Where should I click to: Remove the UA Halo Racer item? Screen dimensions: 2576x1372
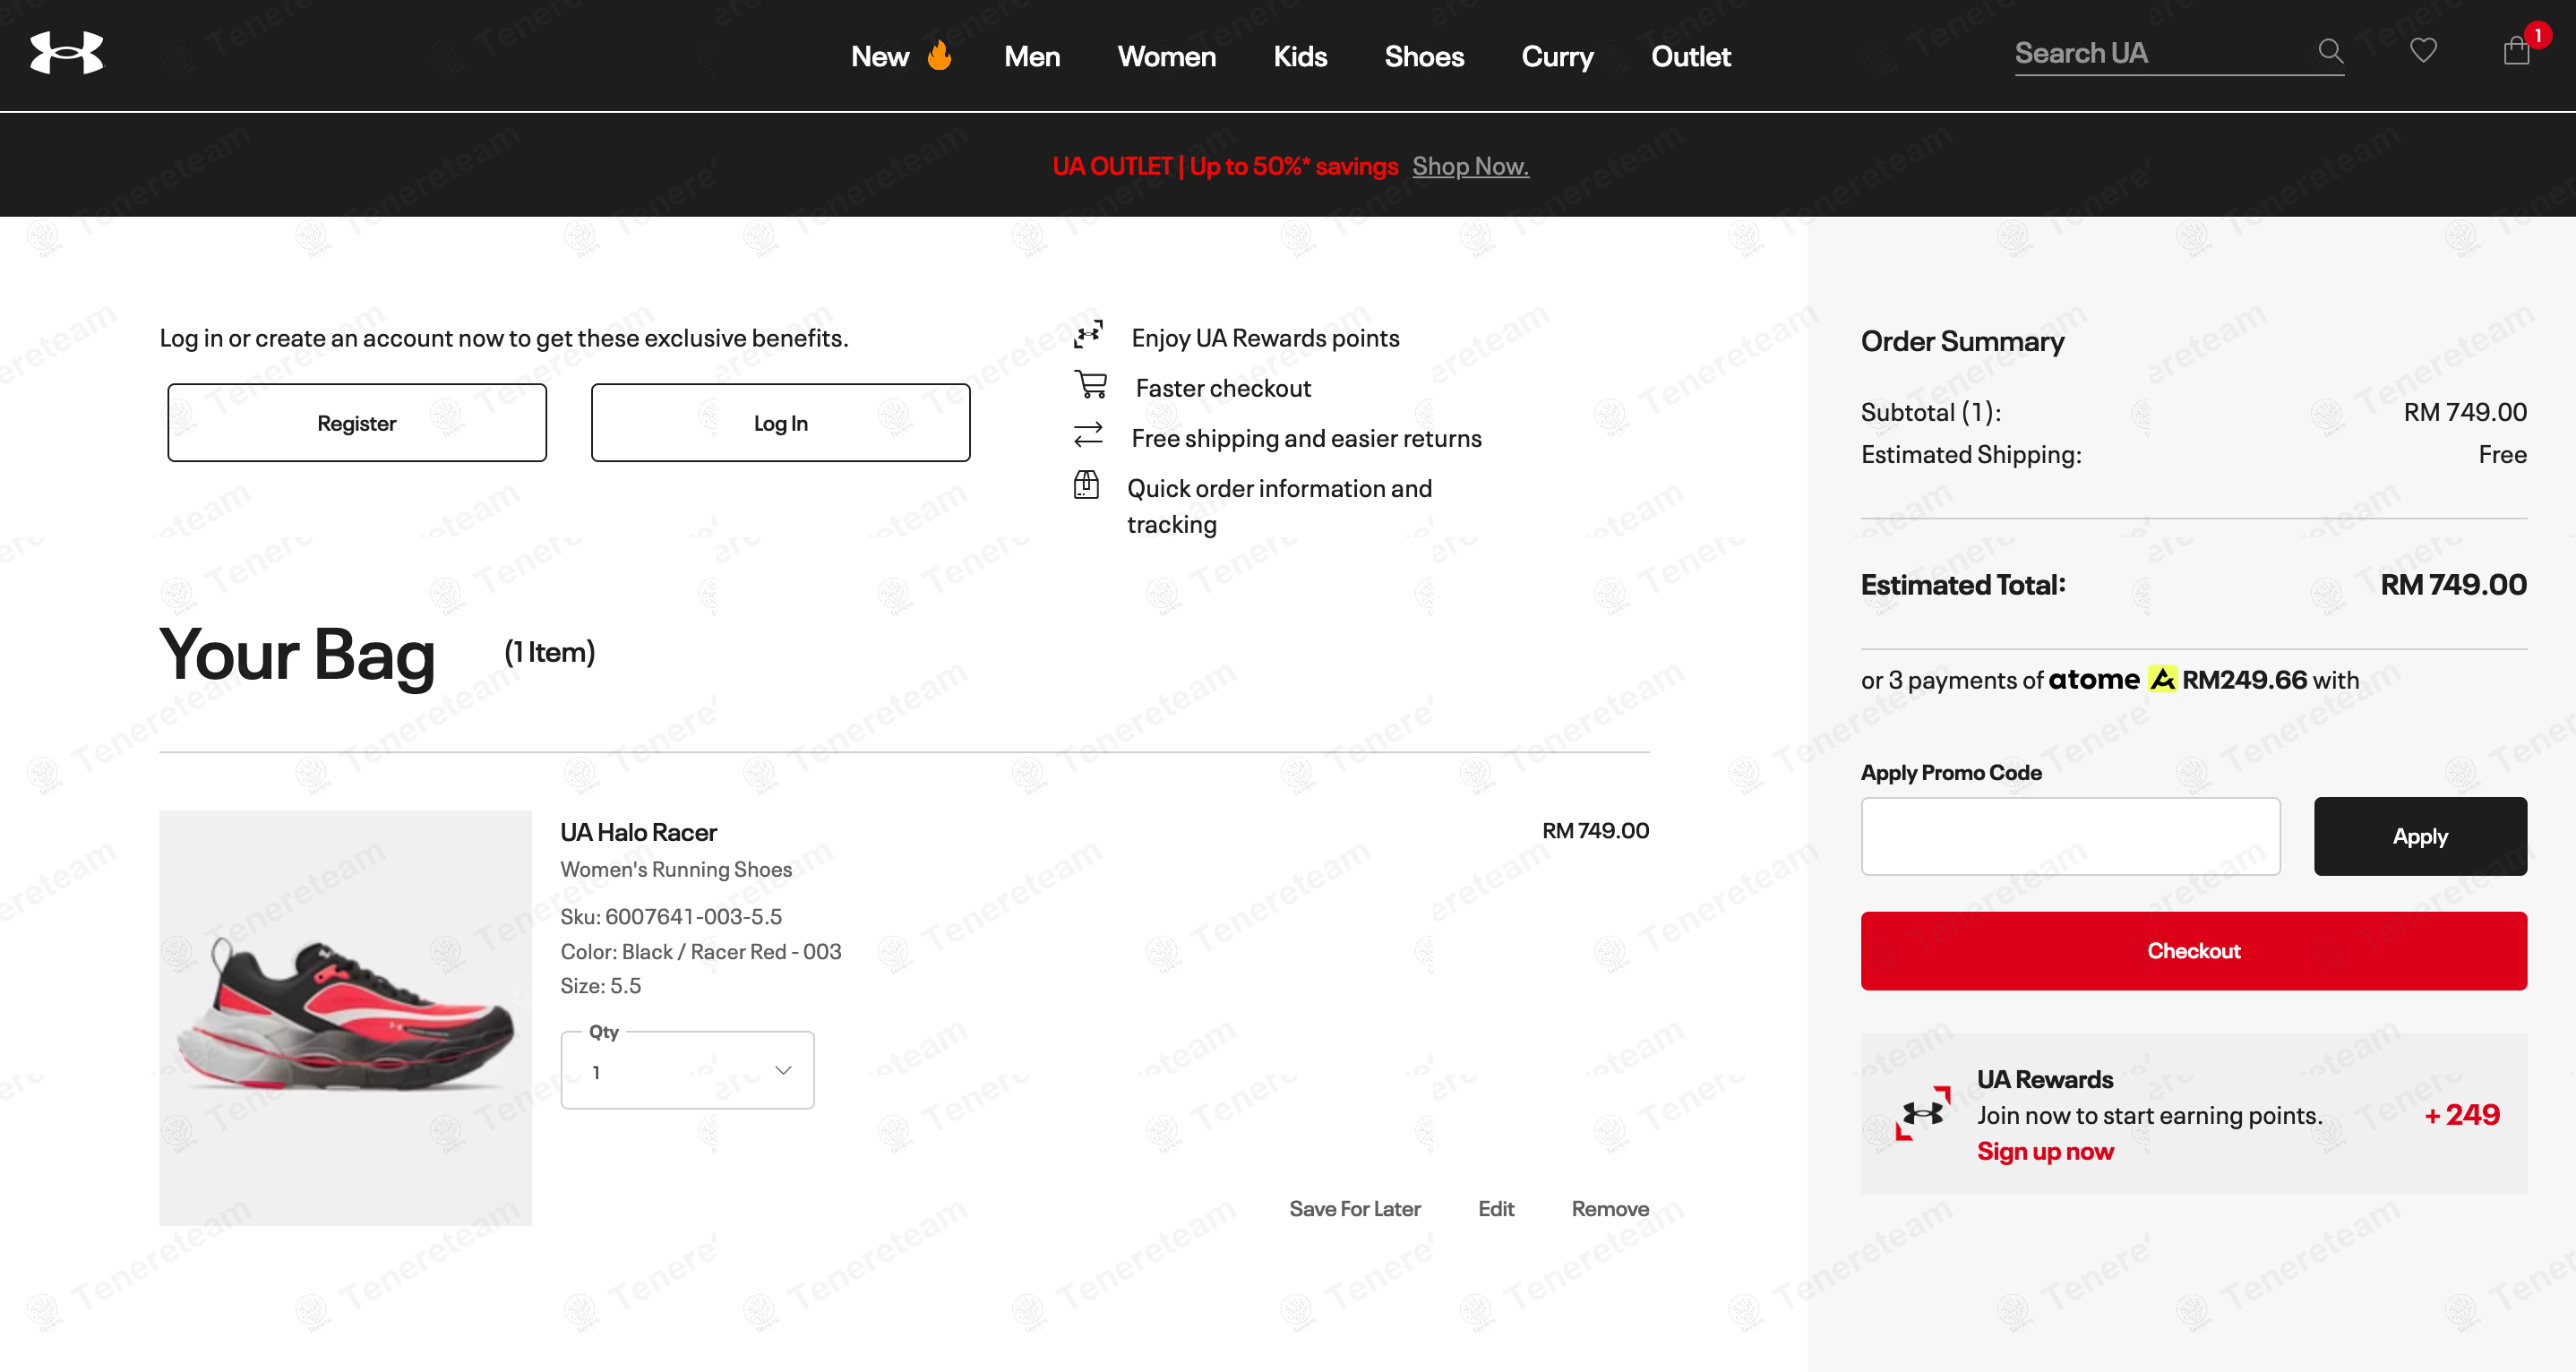click(1610, 1208)
